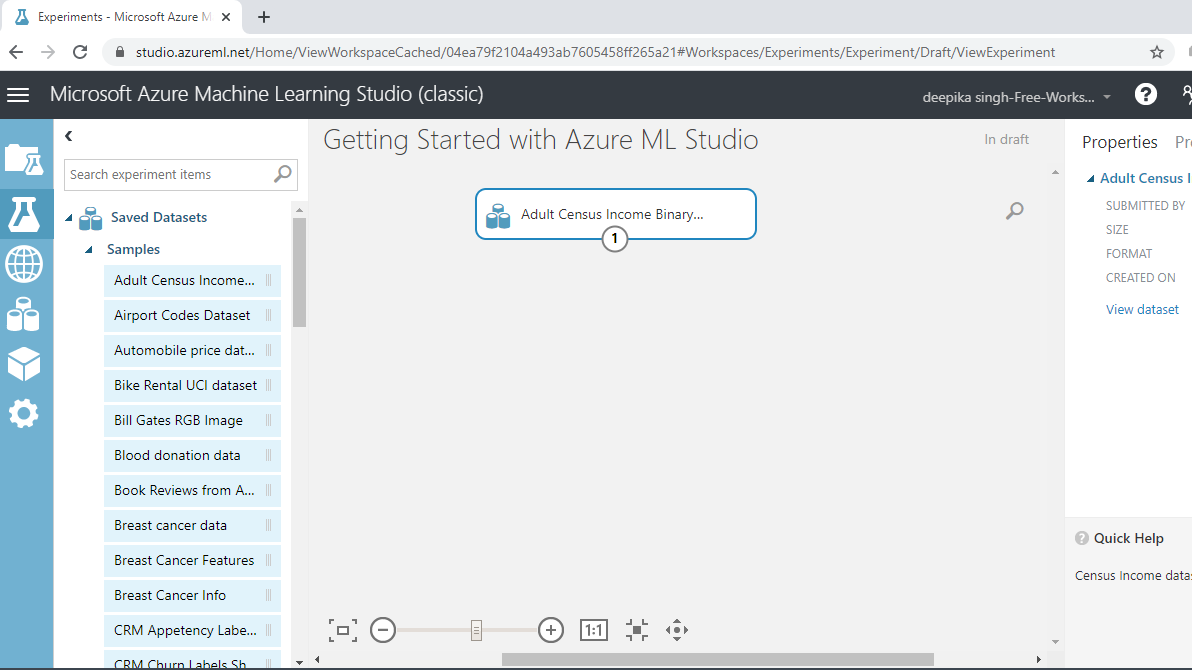Select the Experiments browser tab
This screenshot has height=670, width=1192.
click(x=124, y=17)
